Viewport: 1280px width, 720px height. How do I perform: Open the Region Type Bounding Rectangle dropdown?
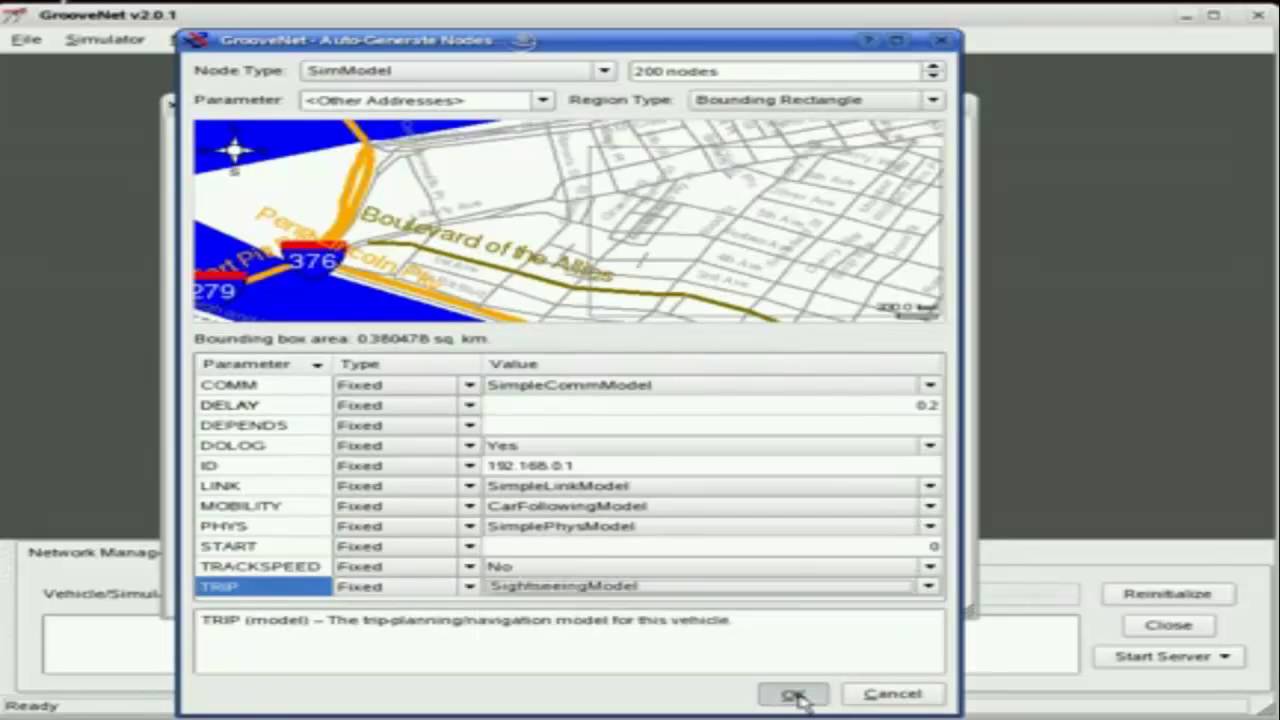(x=932, y=100)
